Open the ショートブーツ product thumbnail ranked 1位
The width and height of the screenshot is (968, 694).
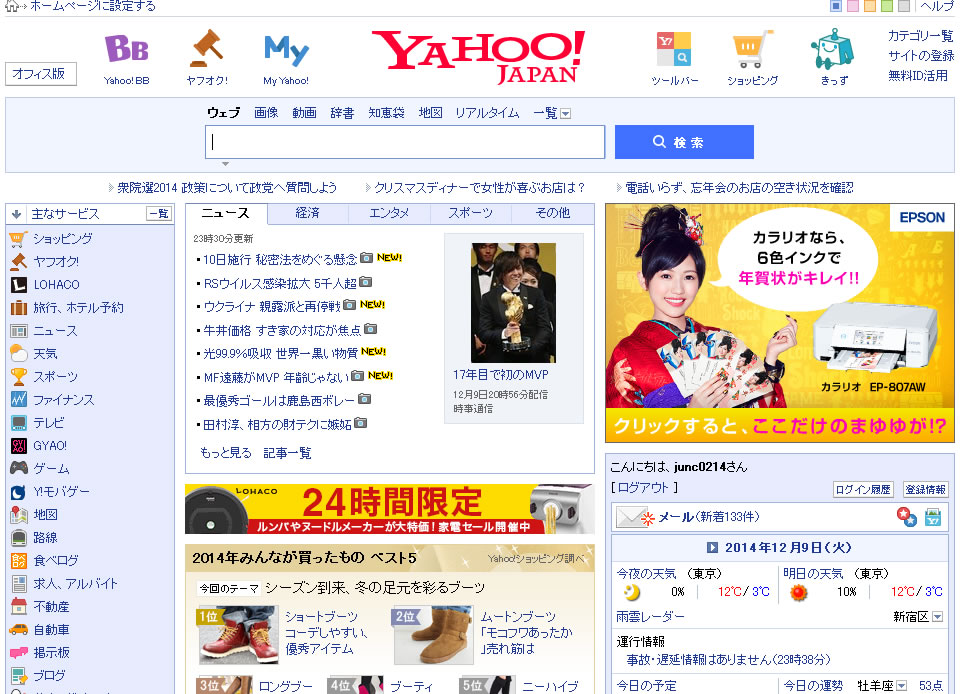238,635
